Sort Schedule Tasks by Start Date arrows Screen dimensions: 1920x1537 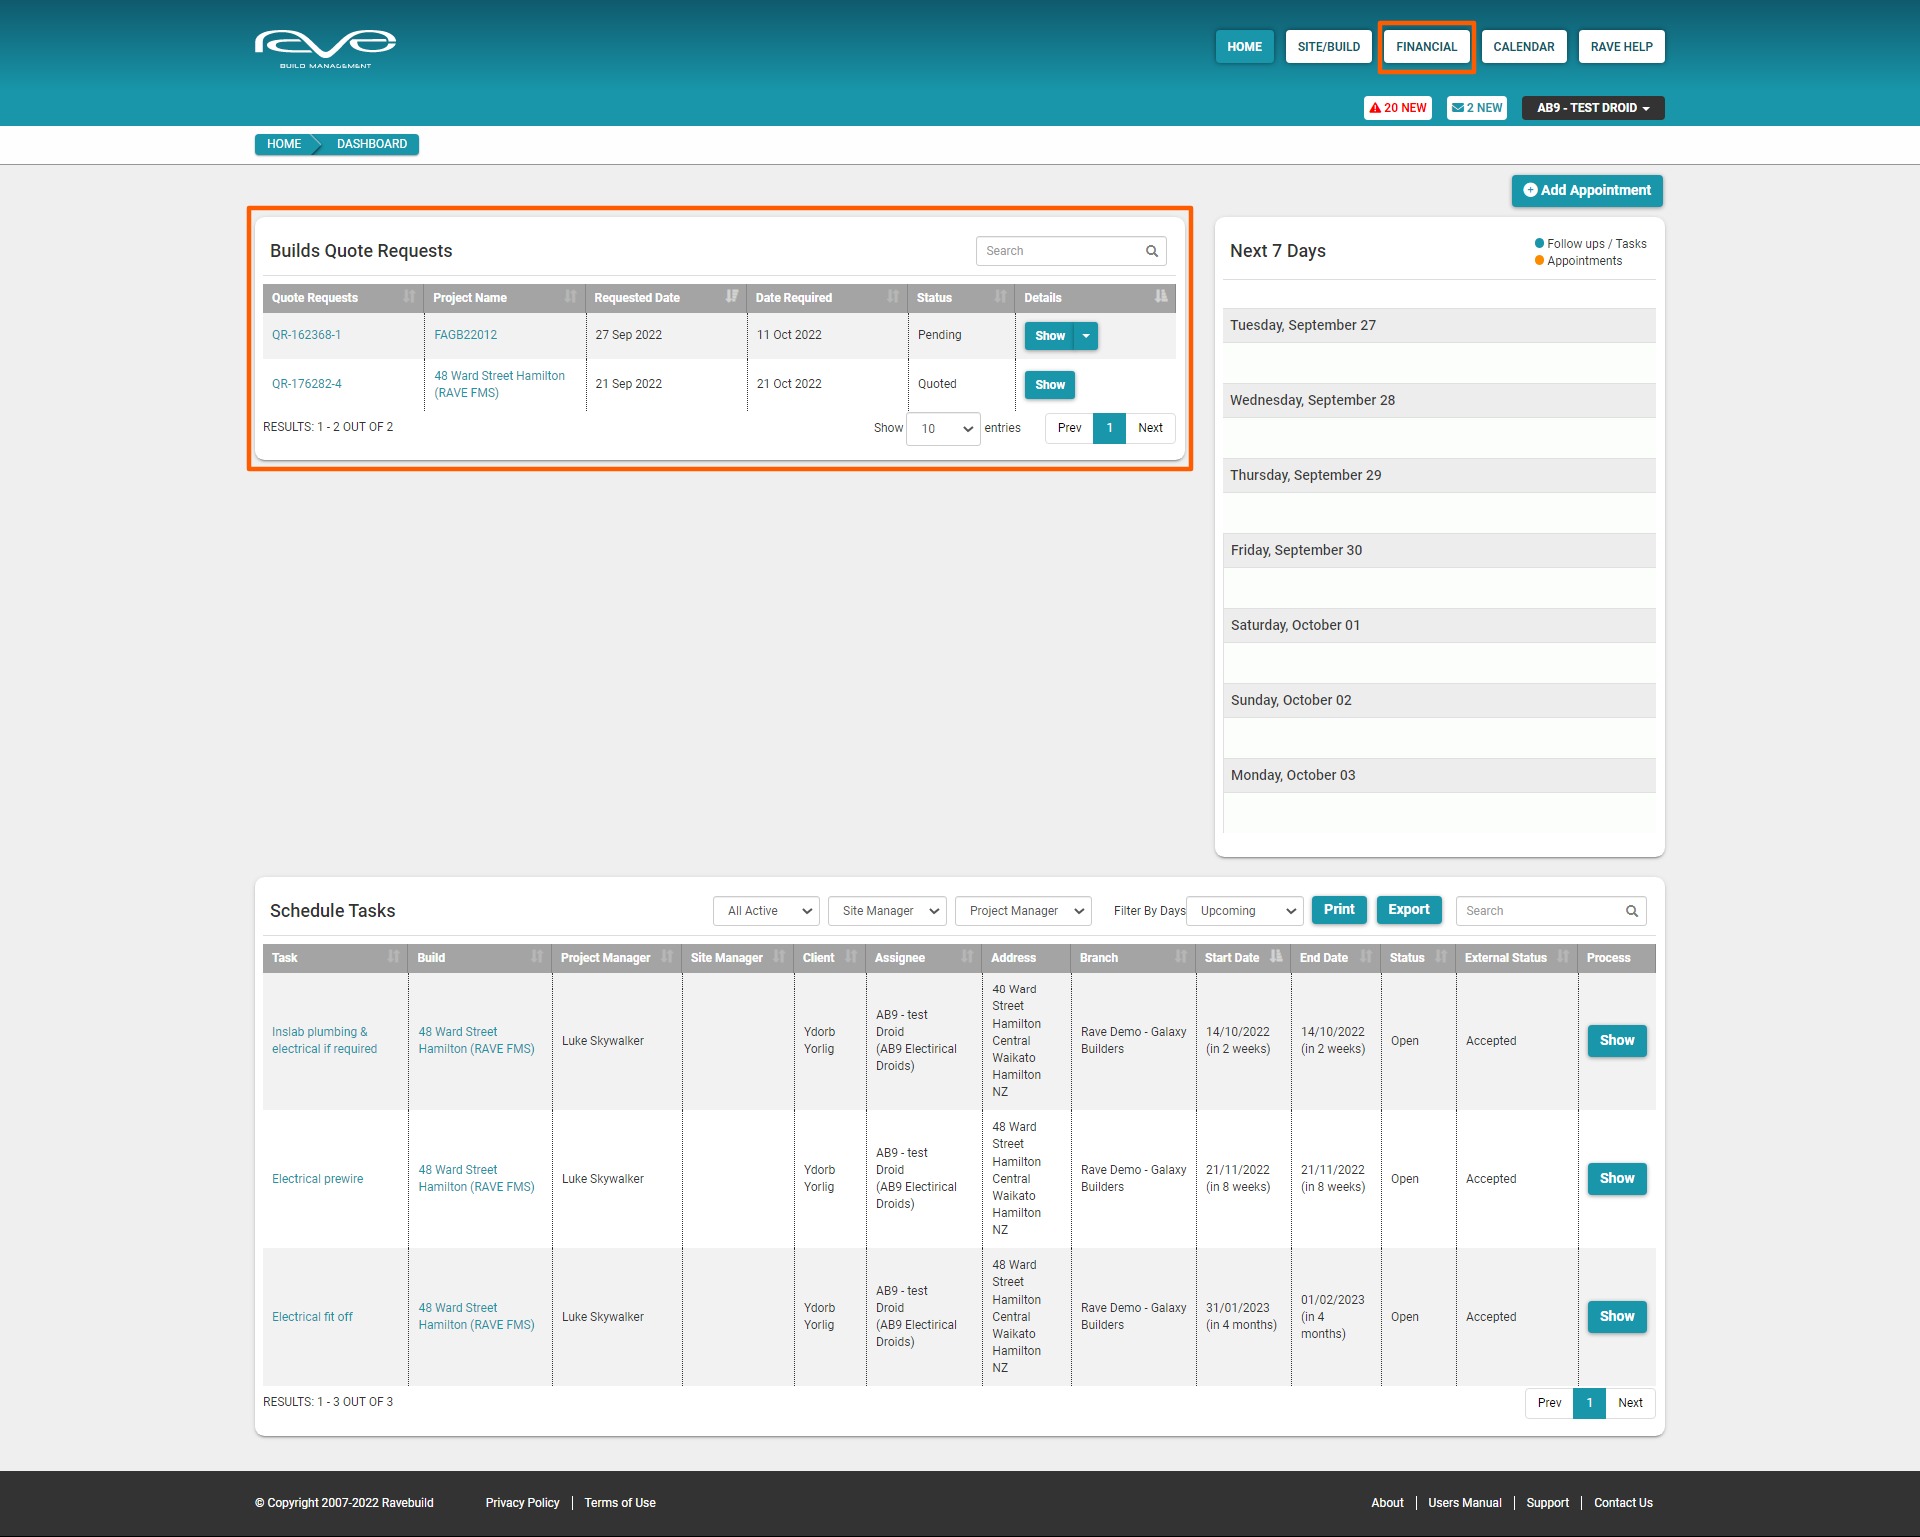[x=1276, y=957]
